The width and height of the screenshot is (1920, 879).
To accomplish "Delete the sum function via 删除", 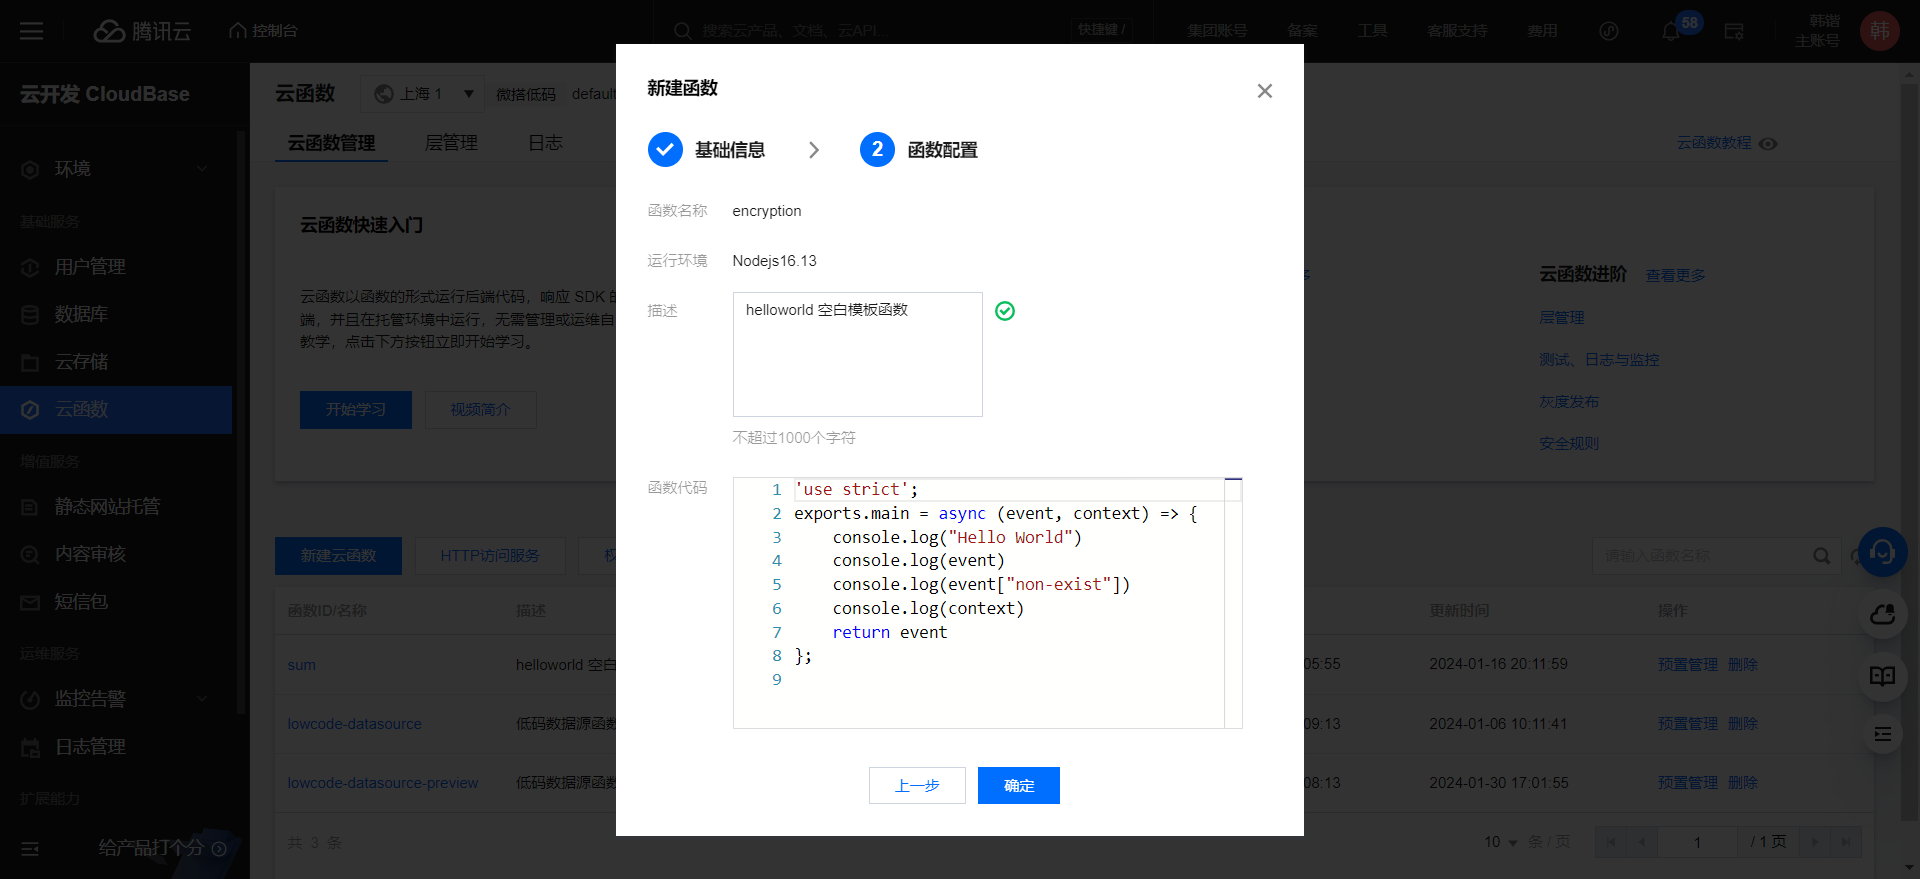I will coord(1742,665).
